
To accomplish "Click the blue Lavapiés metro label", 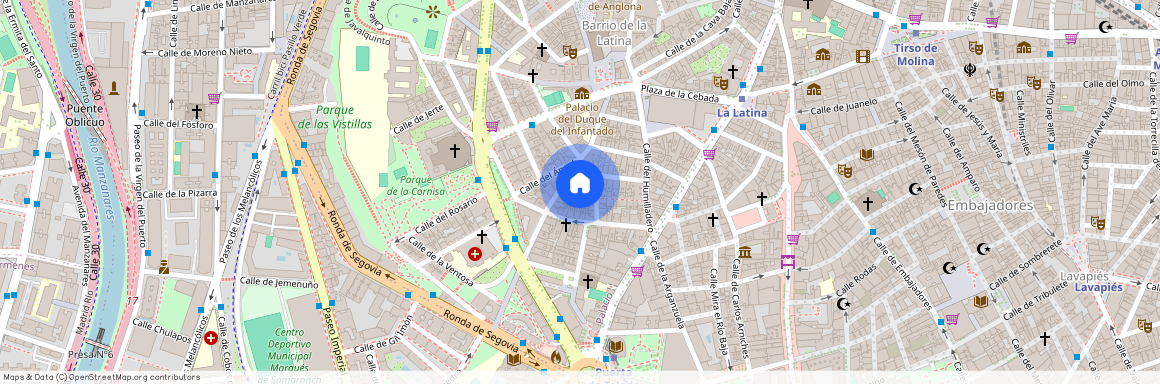I will coord(1099,287).
